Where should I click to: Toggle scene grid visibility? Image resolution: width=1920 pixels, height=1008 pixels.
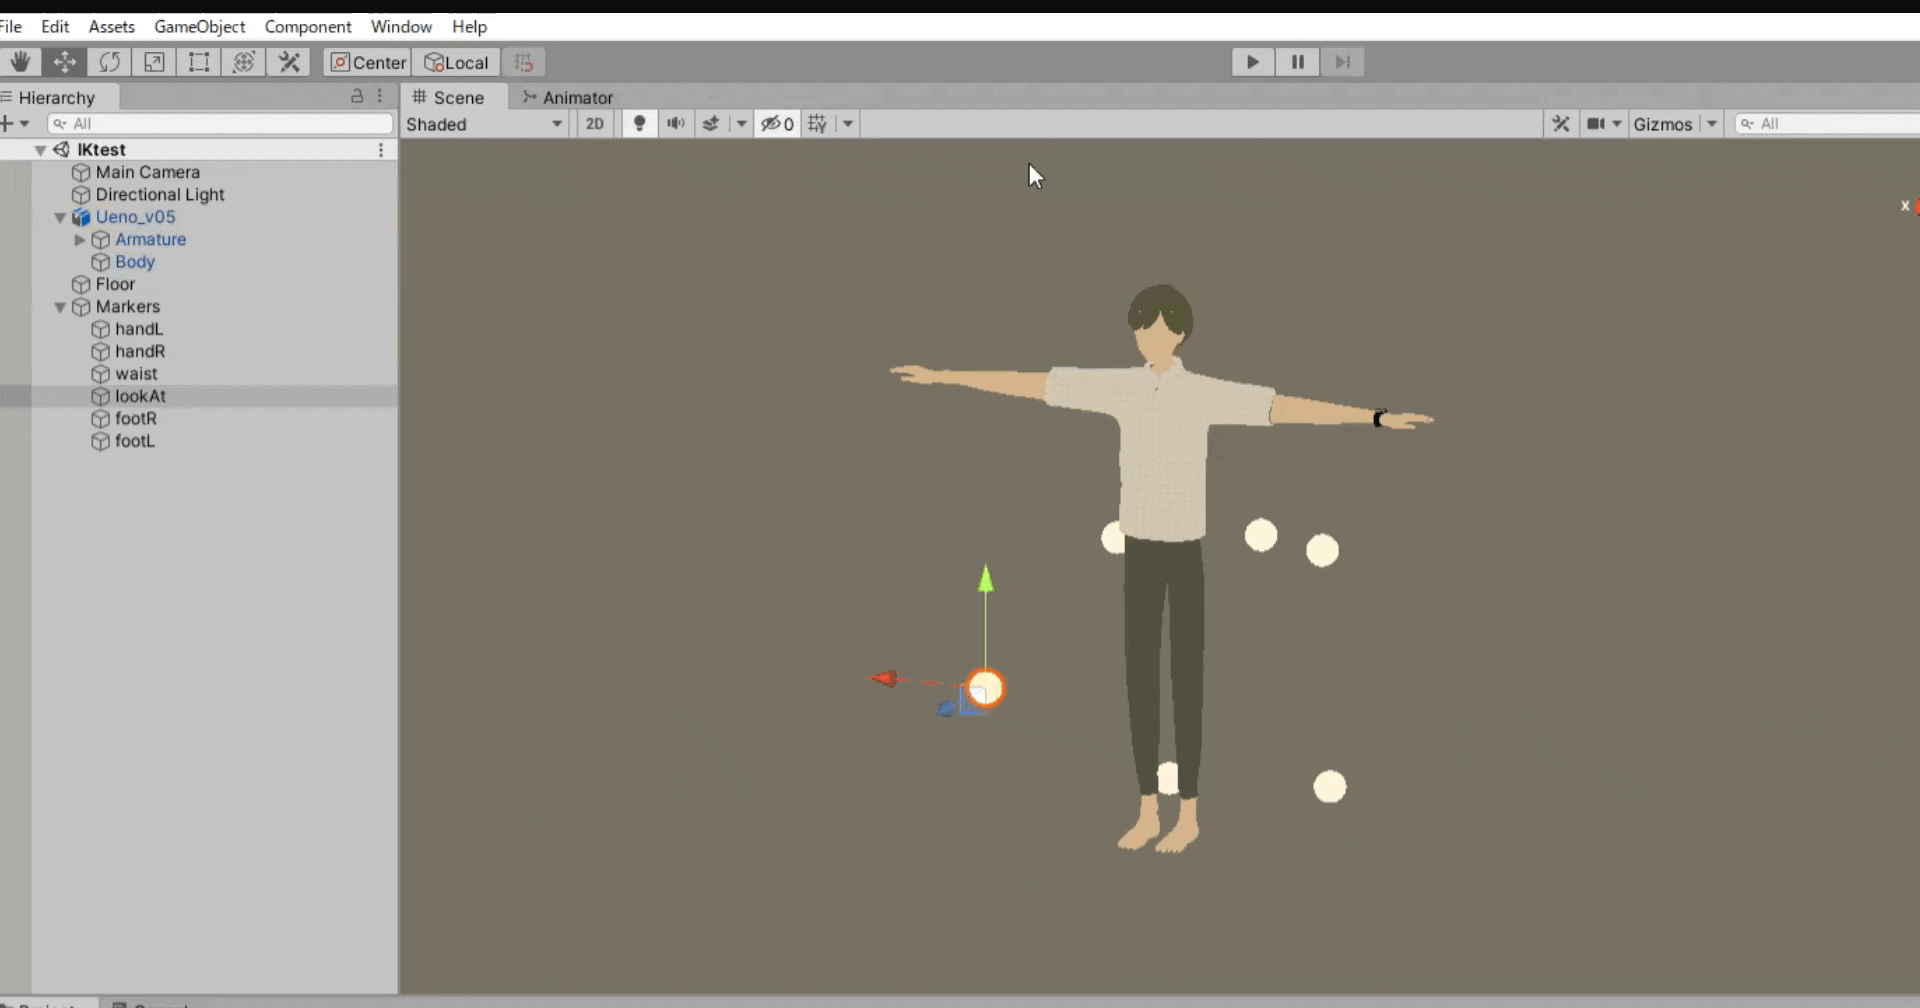pos(818,124)
